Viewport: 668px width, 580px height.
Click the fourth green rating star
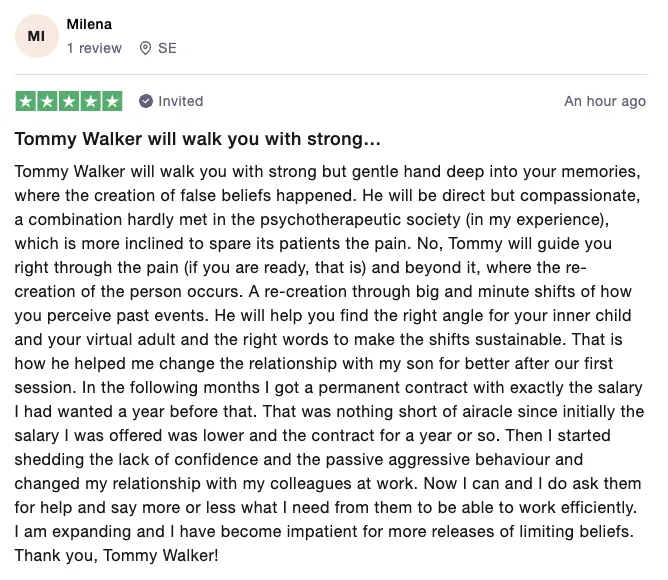point(91,101)
